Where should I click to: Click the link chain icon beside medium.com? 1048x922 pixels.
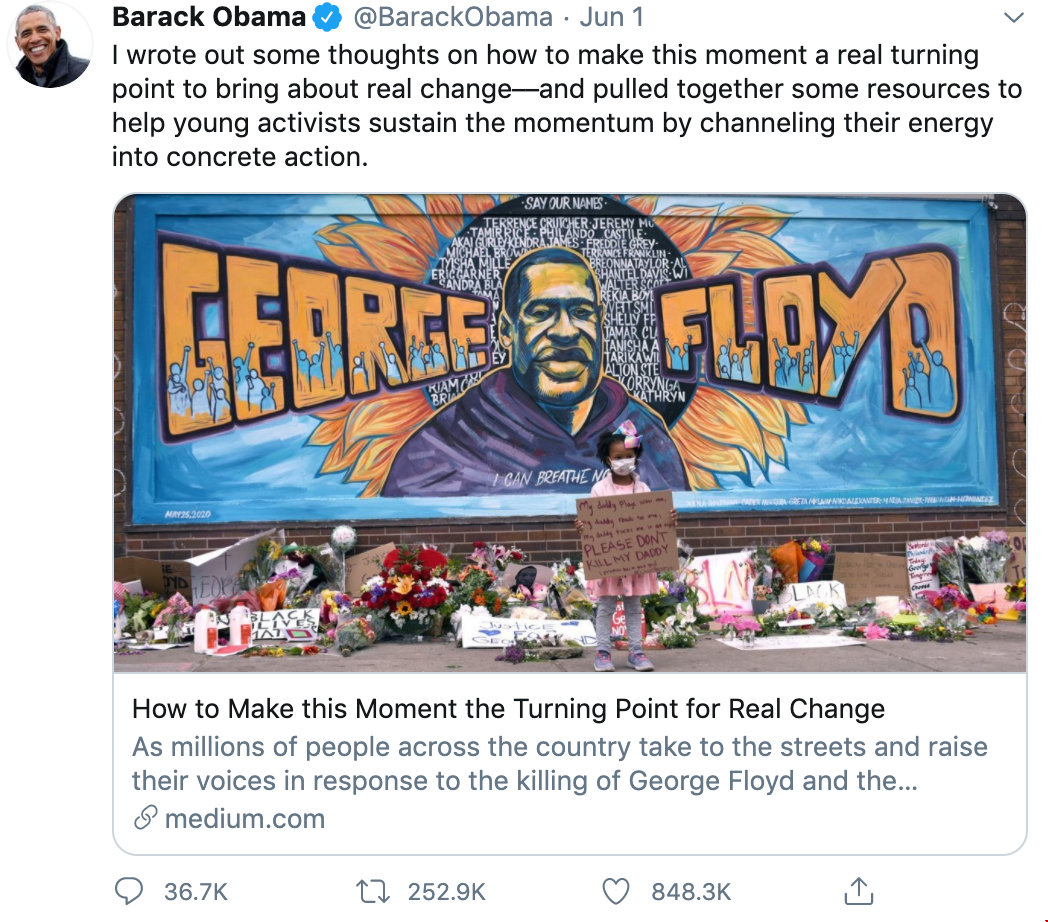(x=146, y=818)
